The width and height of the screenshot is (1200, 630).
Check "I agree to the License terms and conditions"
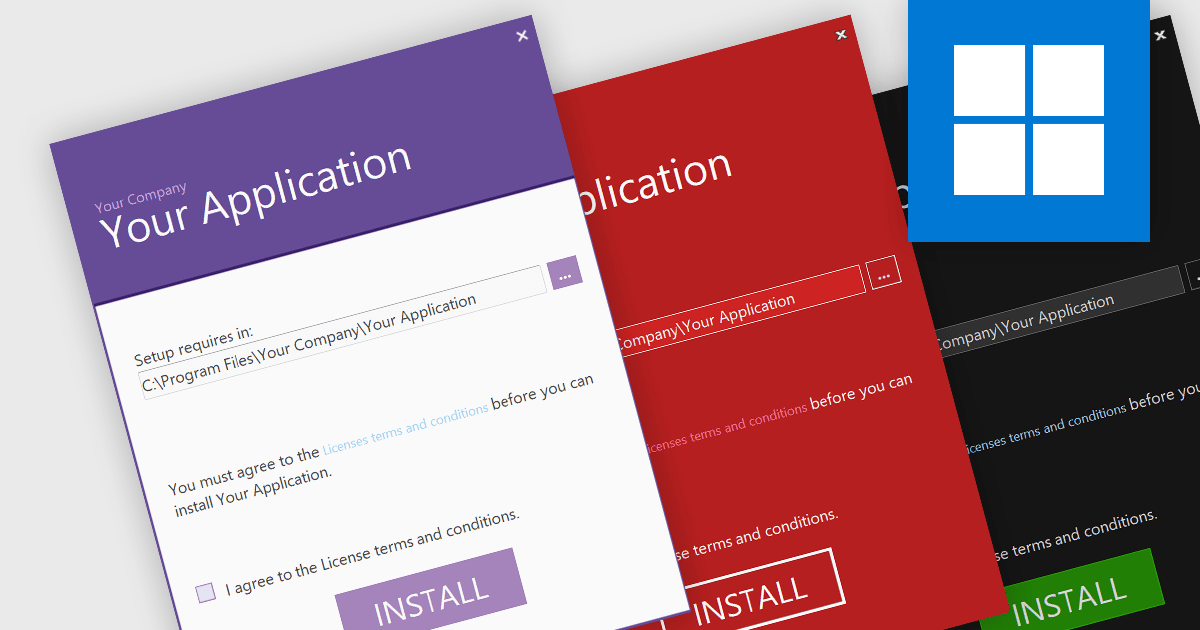pyautogui.click(x=205, y=590)
